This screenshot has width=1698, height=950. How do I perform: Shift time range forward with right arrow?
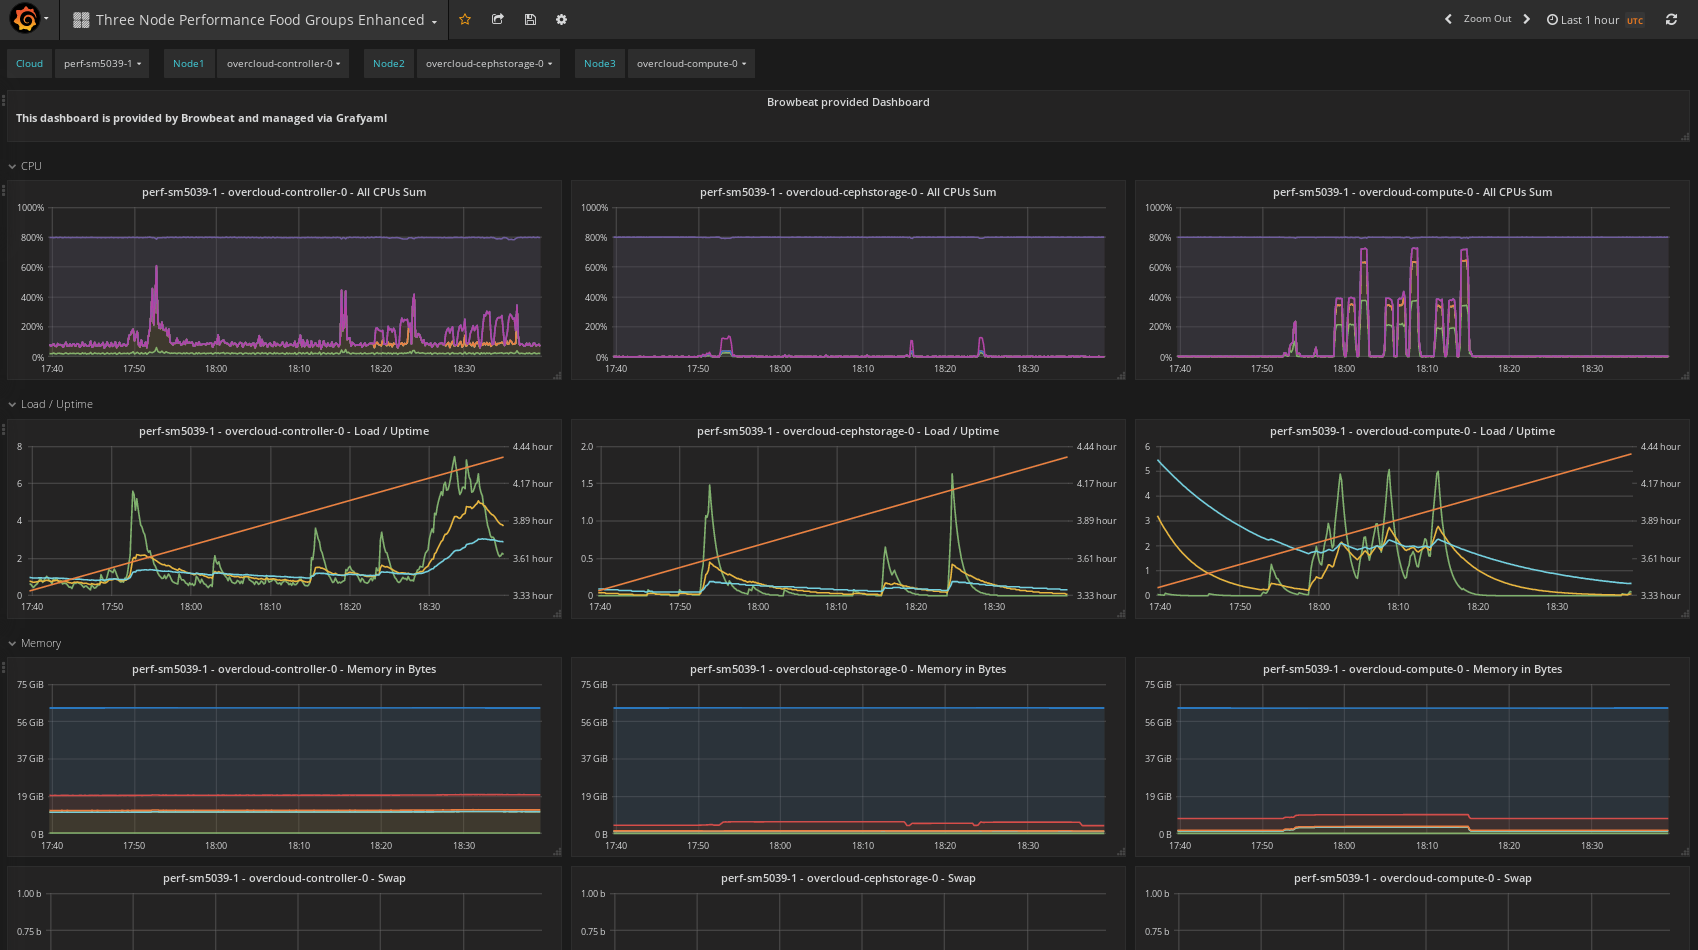[1526, 19]
